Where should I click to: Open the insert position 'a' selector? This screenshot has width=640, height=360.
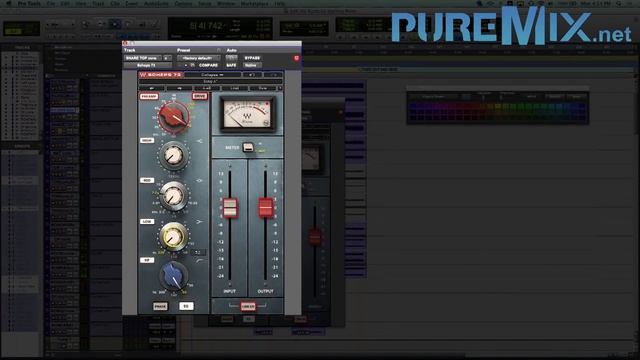pyautogui.click(x=167, y=58)
